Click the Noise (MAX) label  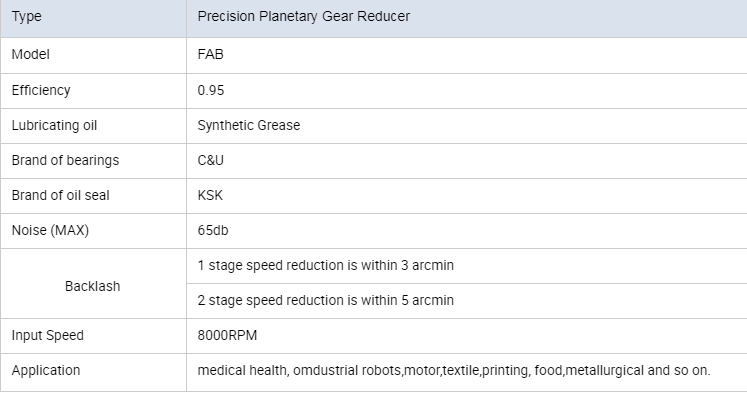(x=50, y=231)
